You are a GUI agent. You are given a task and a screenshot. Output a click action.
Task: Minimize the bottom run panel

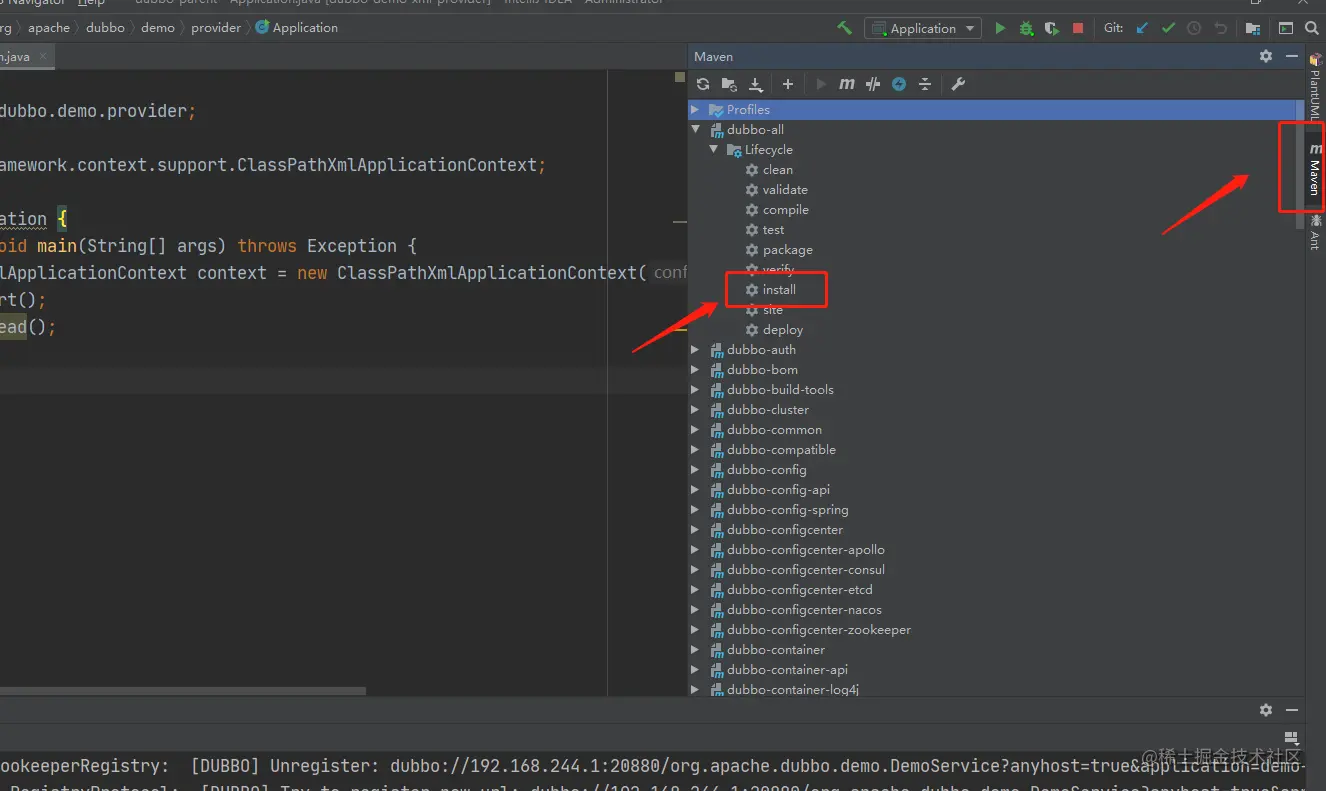pos(1292,710)
